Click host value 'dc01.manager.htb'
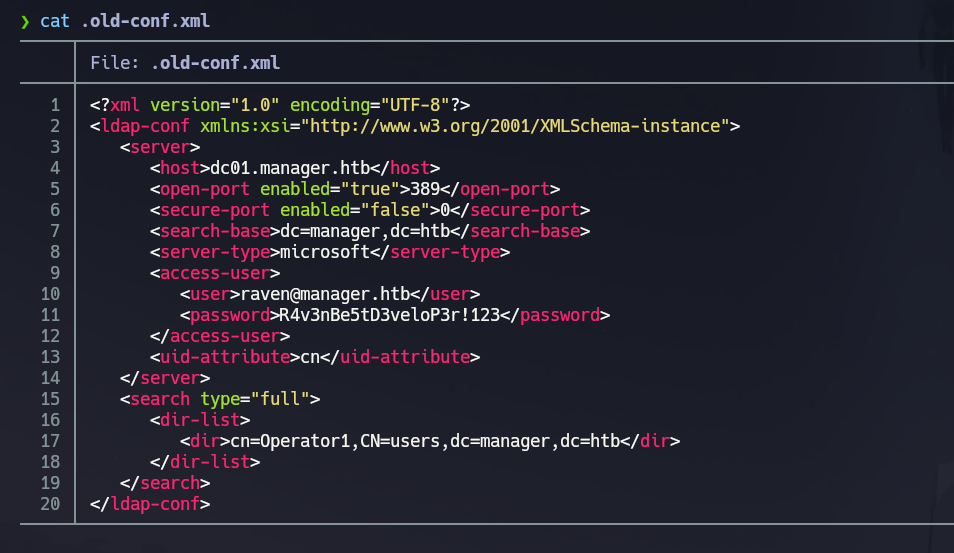 (290, 168)
